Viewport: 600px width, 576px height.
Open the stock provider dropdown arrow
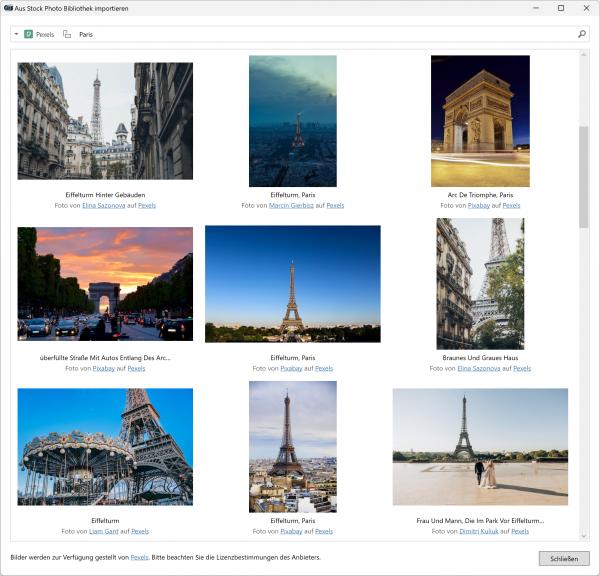pyautogui.click(x=16, y=34)
